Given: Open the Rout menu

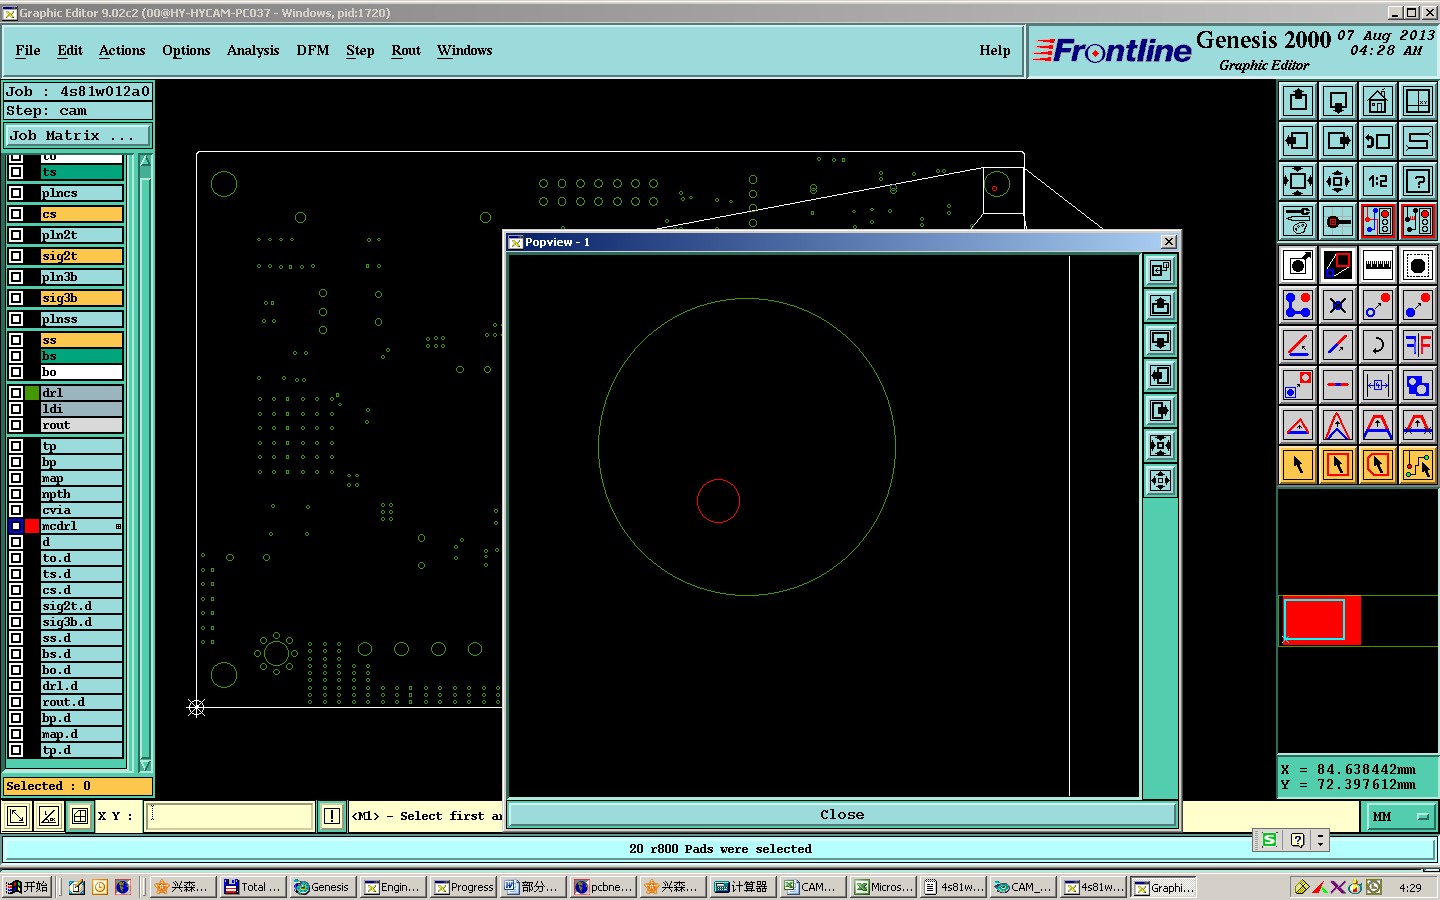Looking at the screenshot, I should tap(406, 50).
